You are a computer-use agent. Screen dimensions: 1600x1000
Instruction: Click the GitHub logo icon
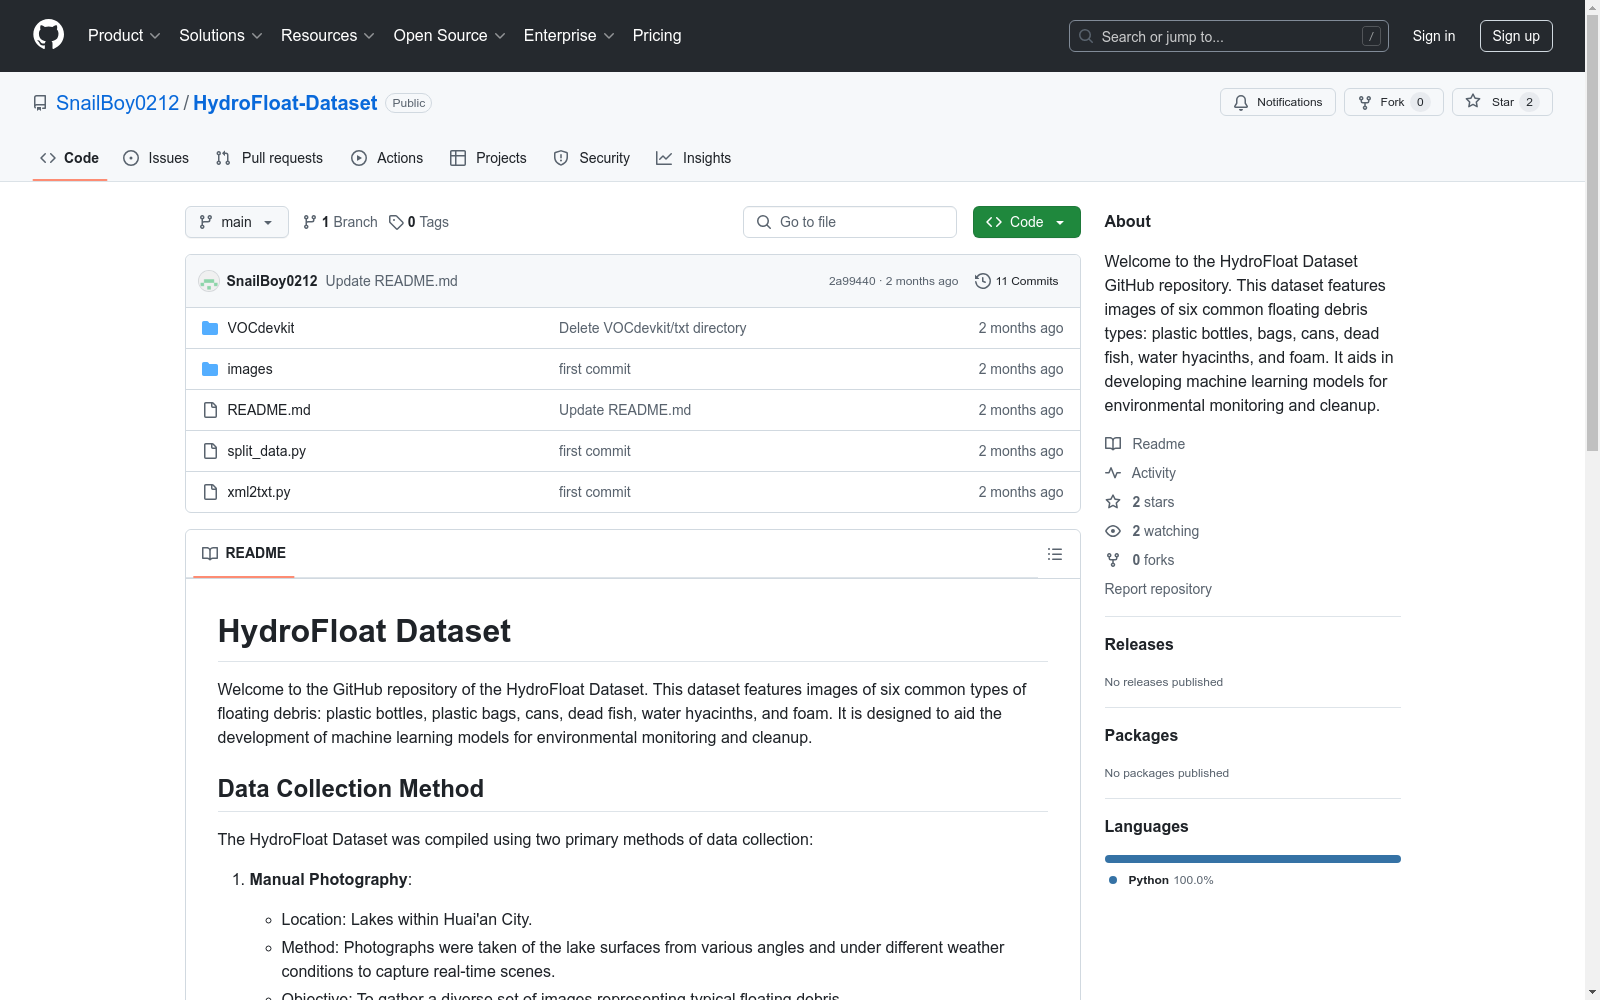pos(48,35)
